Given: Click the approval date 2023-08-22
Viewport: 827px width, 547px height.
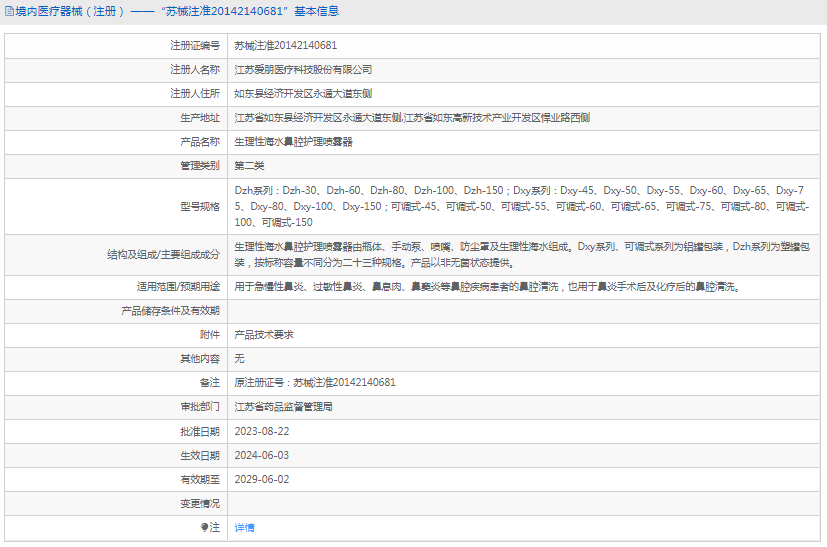Looking at the screenshot, I should (262, 431).
